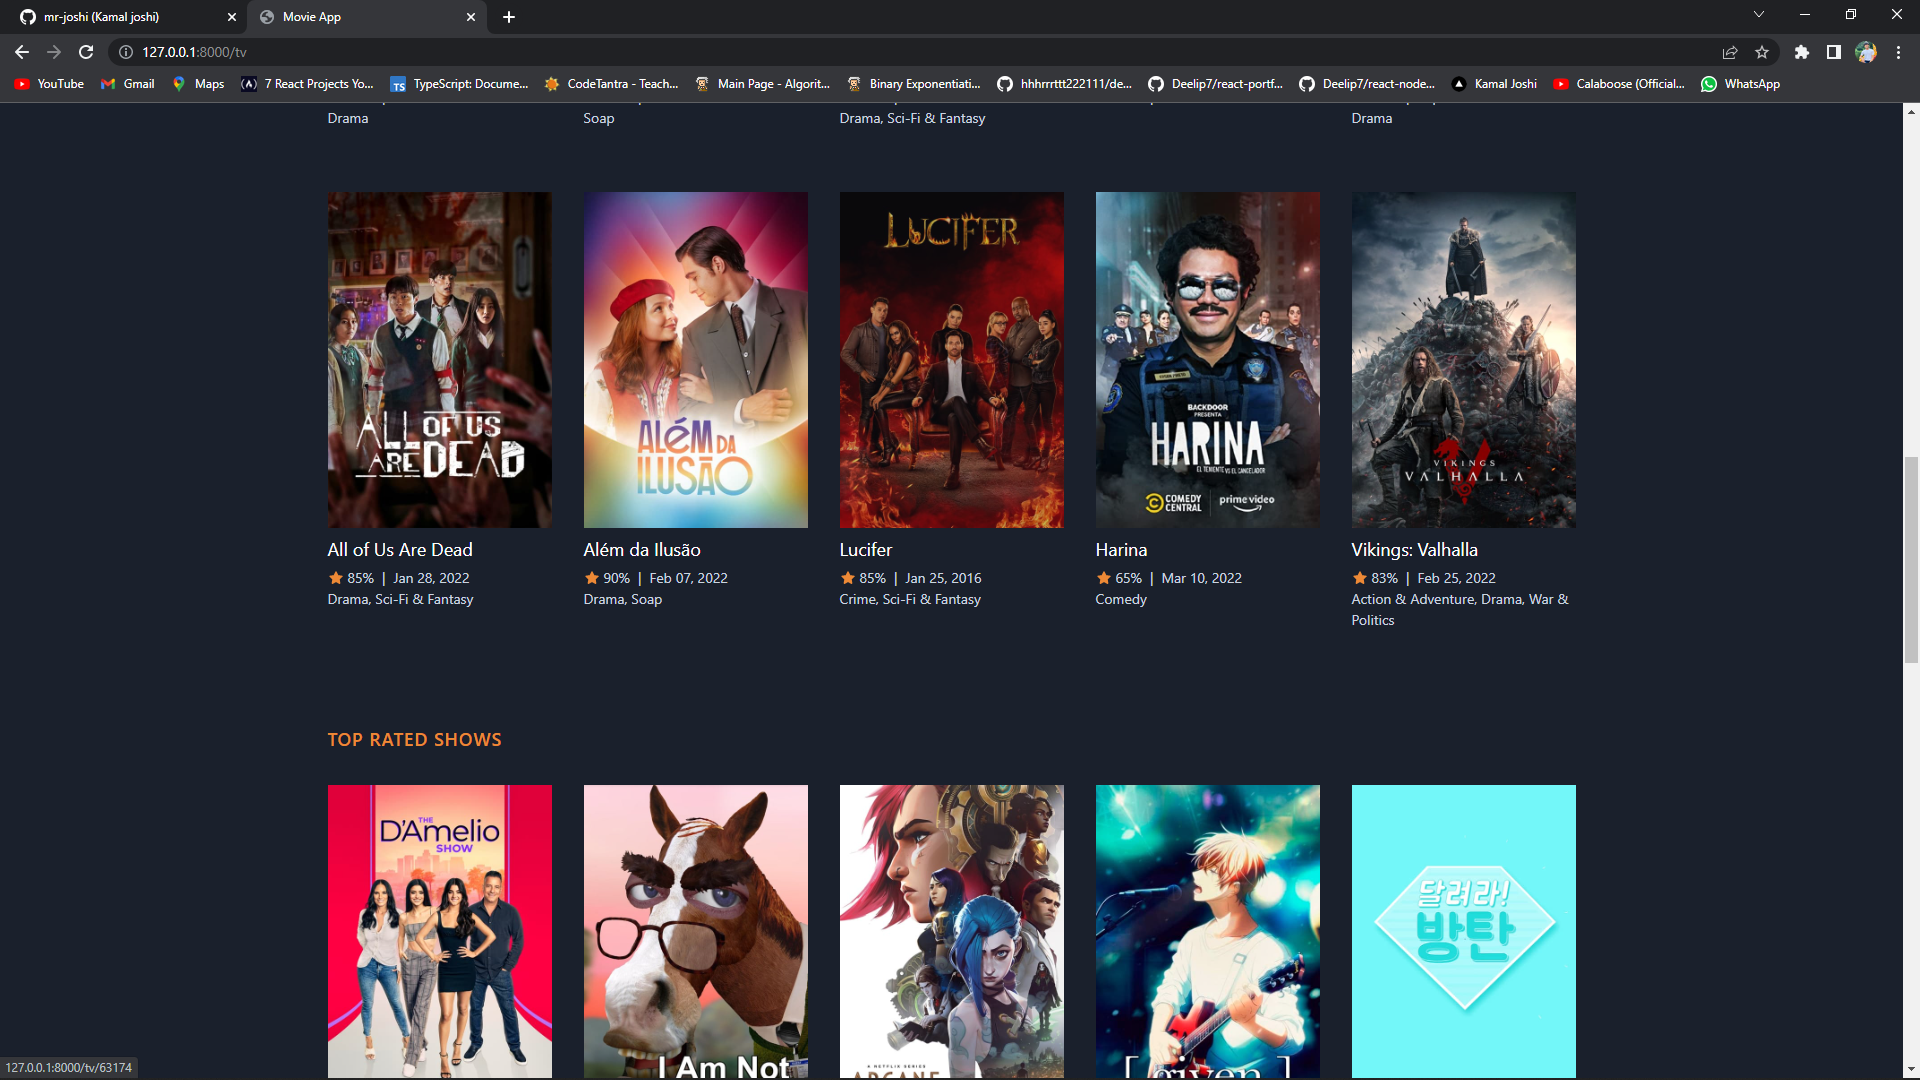Open the TypeScript Documentation bookmark
This screenshot has height=1080, width=1920.
458,84
